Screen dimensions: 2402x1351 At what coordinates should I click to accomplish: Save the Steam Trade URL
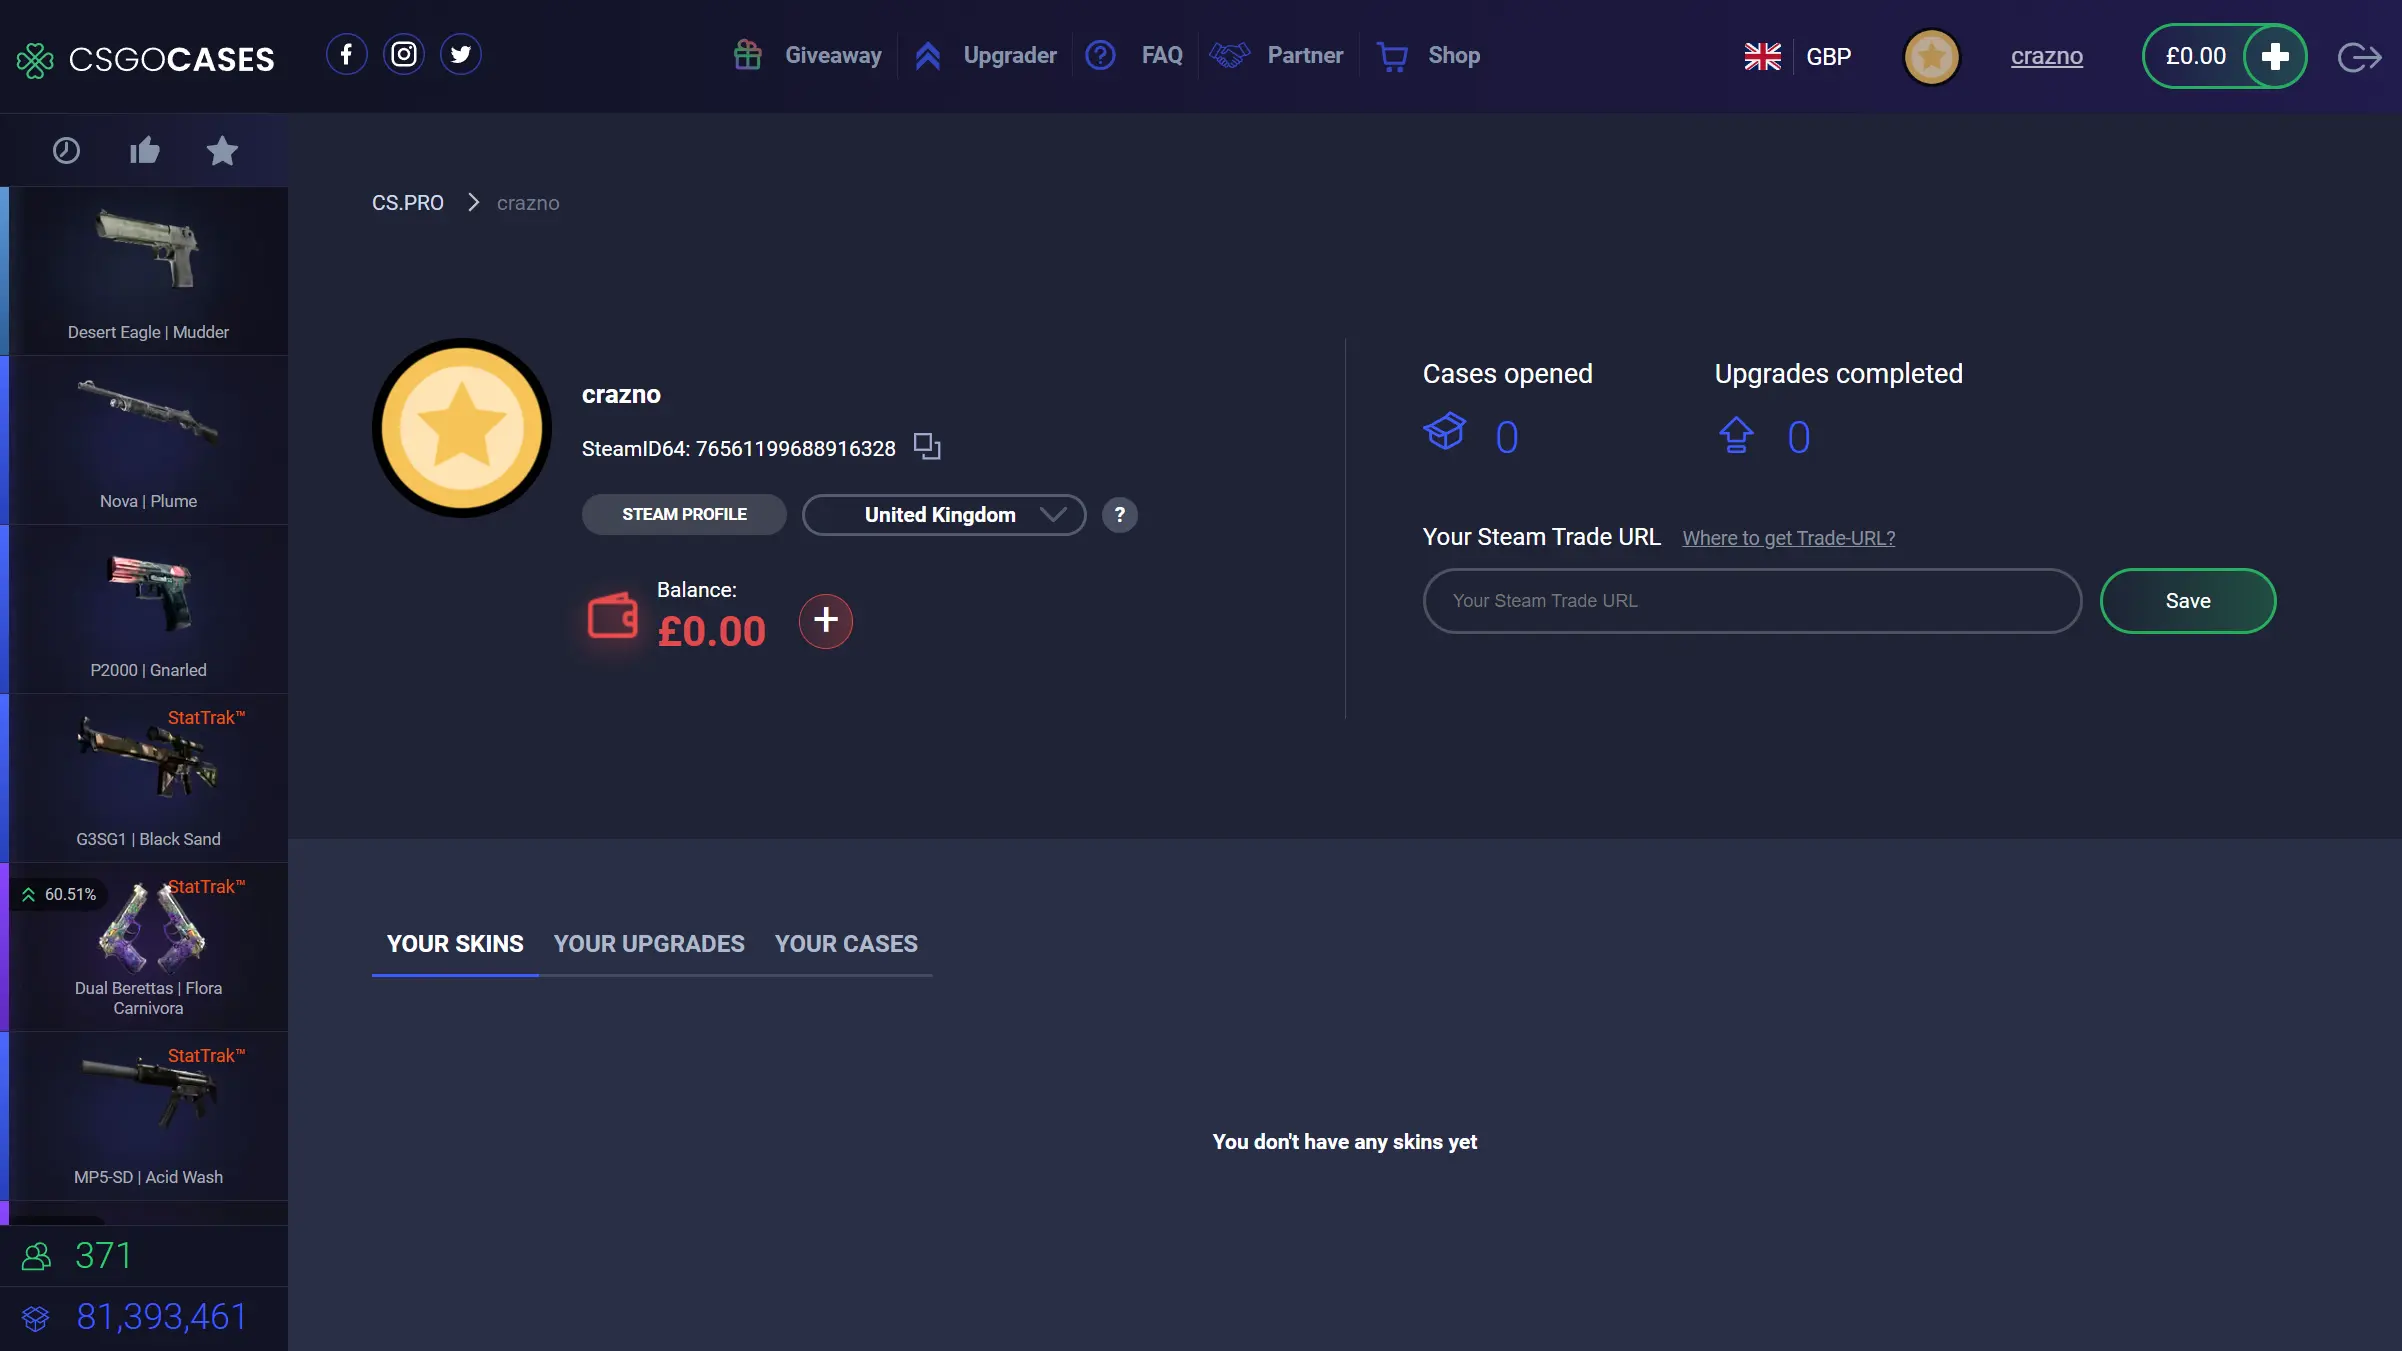[x=2188, y=601]
